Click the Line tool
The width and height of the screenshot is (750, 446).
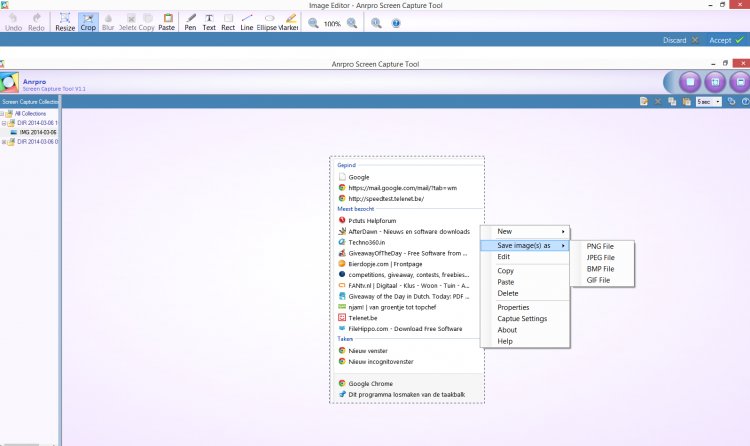pos(247,22)
